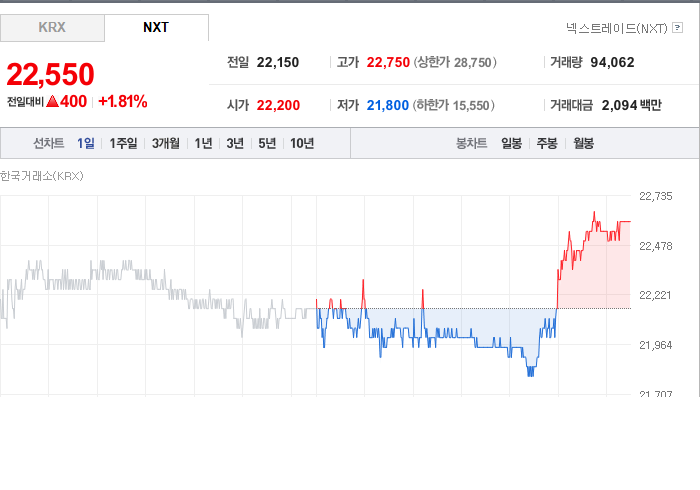Image resolution: width=700 pixels, height=490 pixels.
Task: Show the 10년 line chart
Action: coord(302,143)
